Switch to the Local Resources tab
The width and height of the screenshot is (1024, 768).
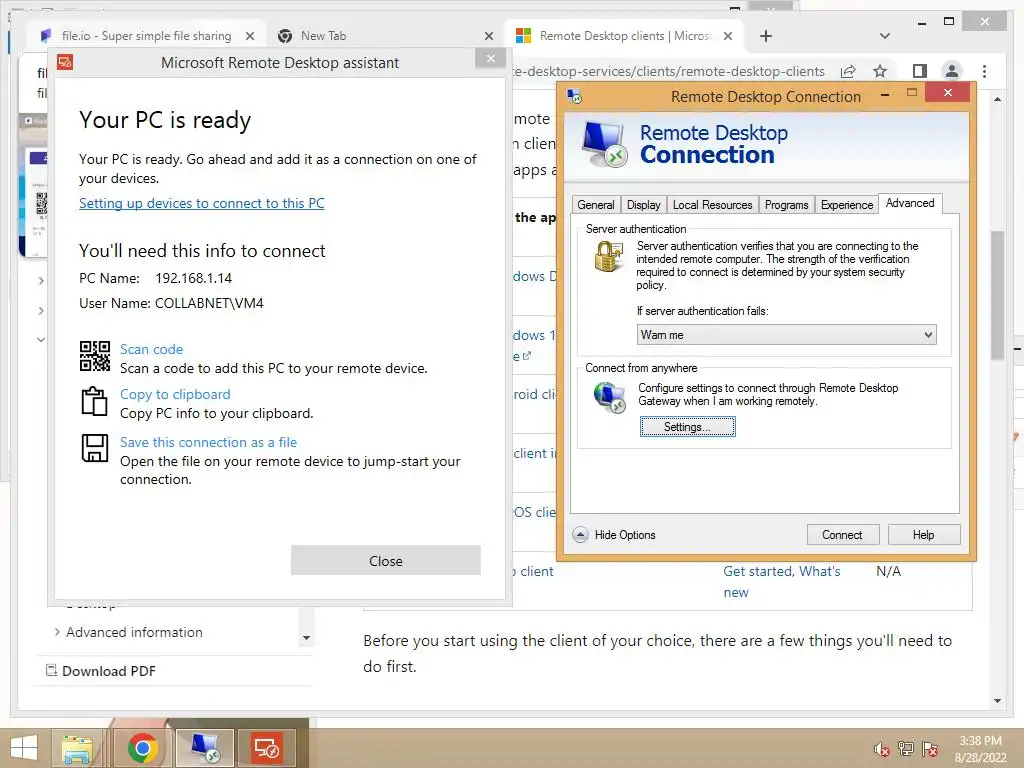tap(712, 205)
